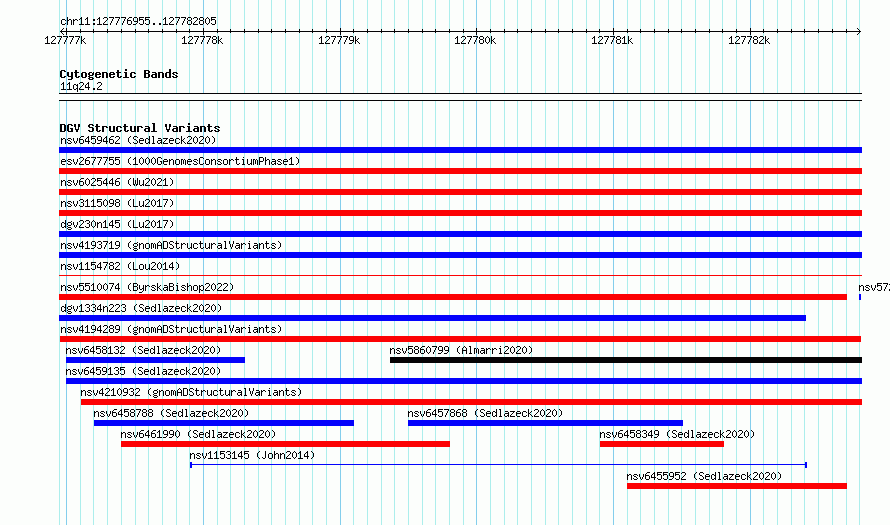The width and height of the screenshot is (890, 525).
Task: Click the short blue nsv6458132 bar
Action: [x=156, y=360]
